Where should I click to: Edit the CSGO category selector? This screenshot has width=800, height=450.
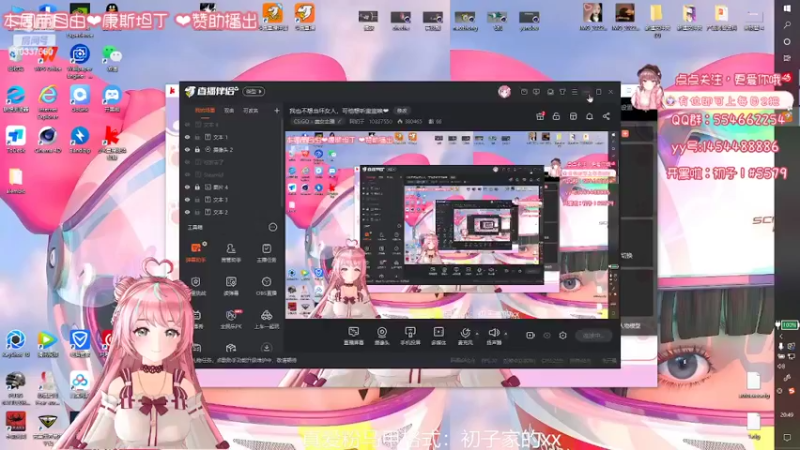[x=317, y=121]
